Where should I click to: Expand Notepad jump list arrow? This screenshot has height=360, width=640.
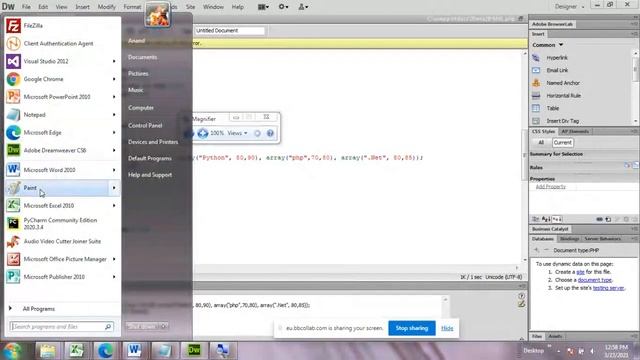click(x=114, y=115)
